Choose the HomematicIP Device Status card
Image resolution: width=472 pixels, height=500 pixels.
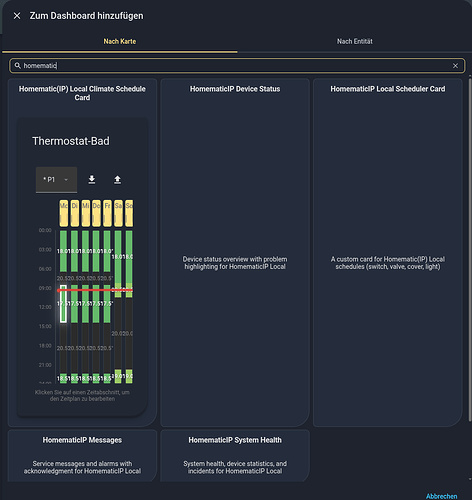pos(235,253)
